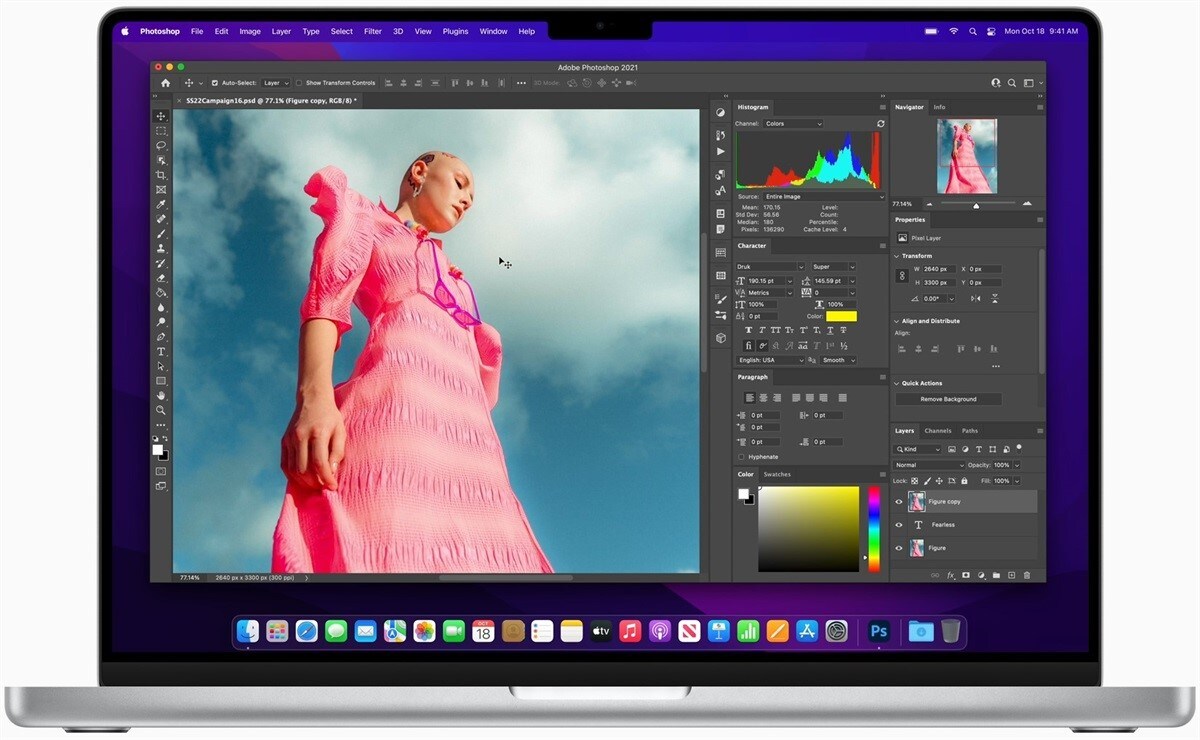Open the Kind layer filter dropdown
Viewport: 1200px width, 740px height.
[918, 449]
